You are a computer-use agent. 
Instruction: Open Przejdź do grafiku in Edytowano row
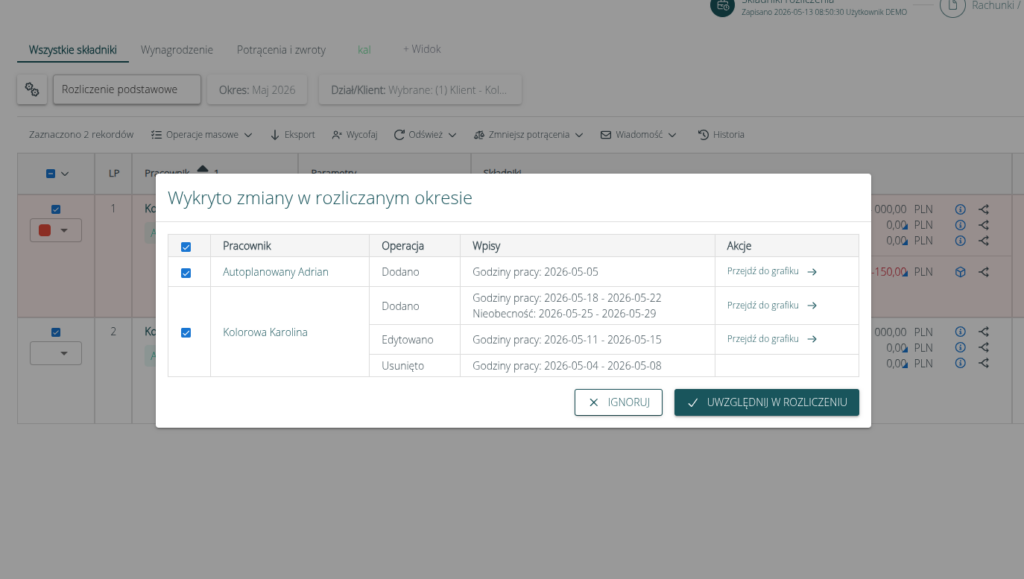click(x=771, y=339)
